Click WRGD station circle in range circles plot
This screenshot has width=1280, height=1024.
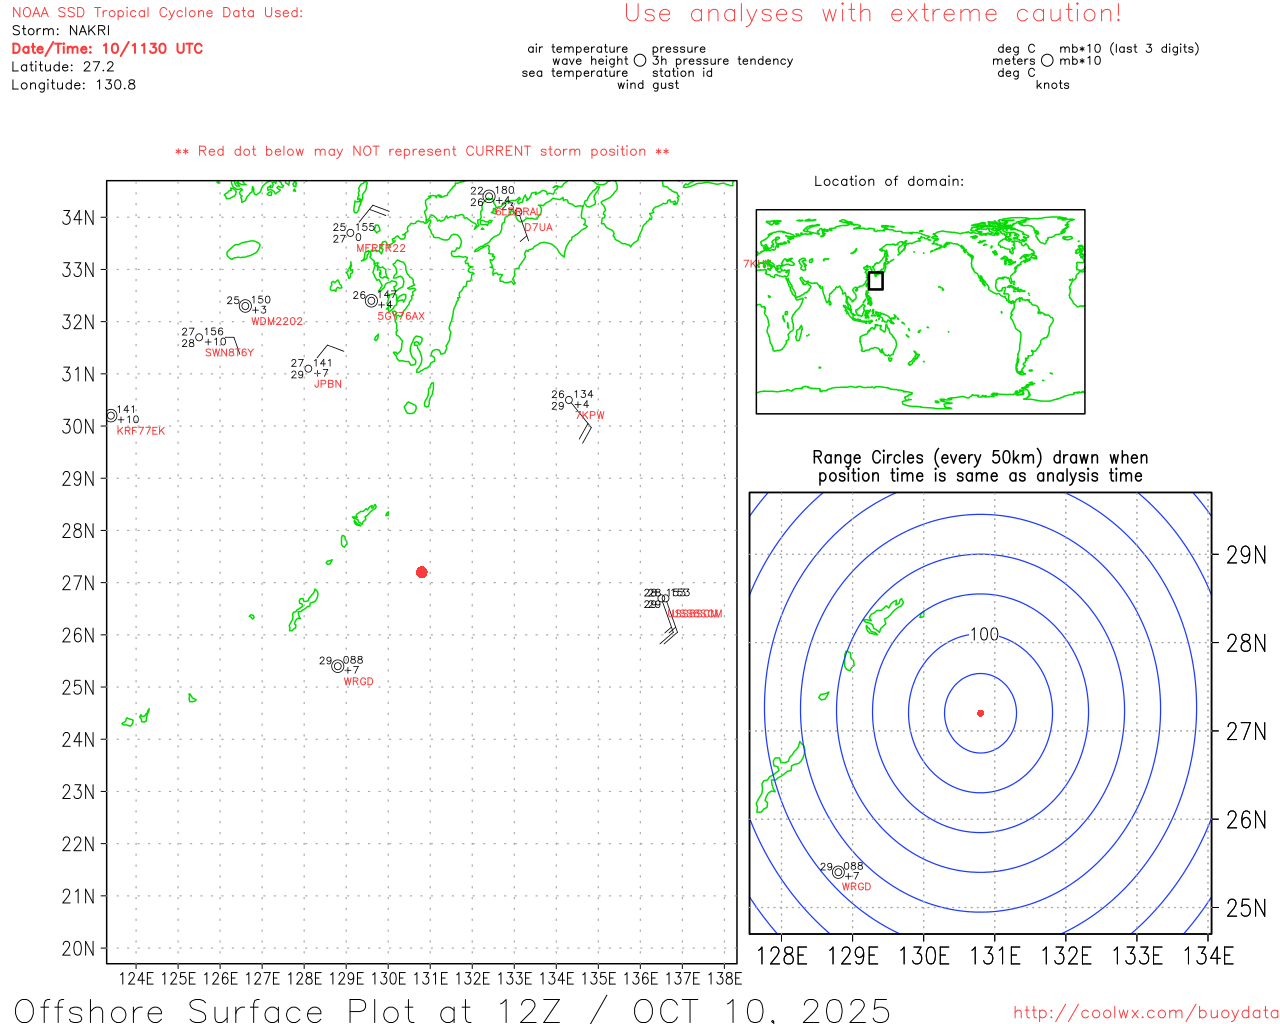pyautogui.click(x=838, y=872)
